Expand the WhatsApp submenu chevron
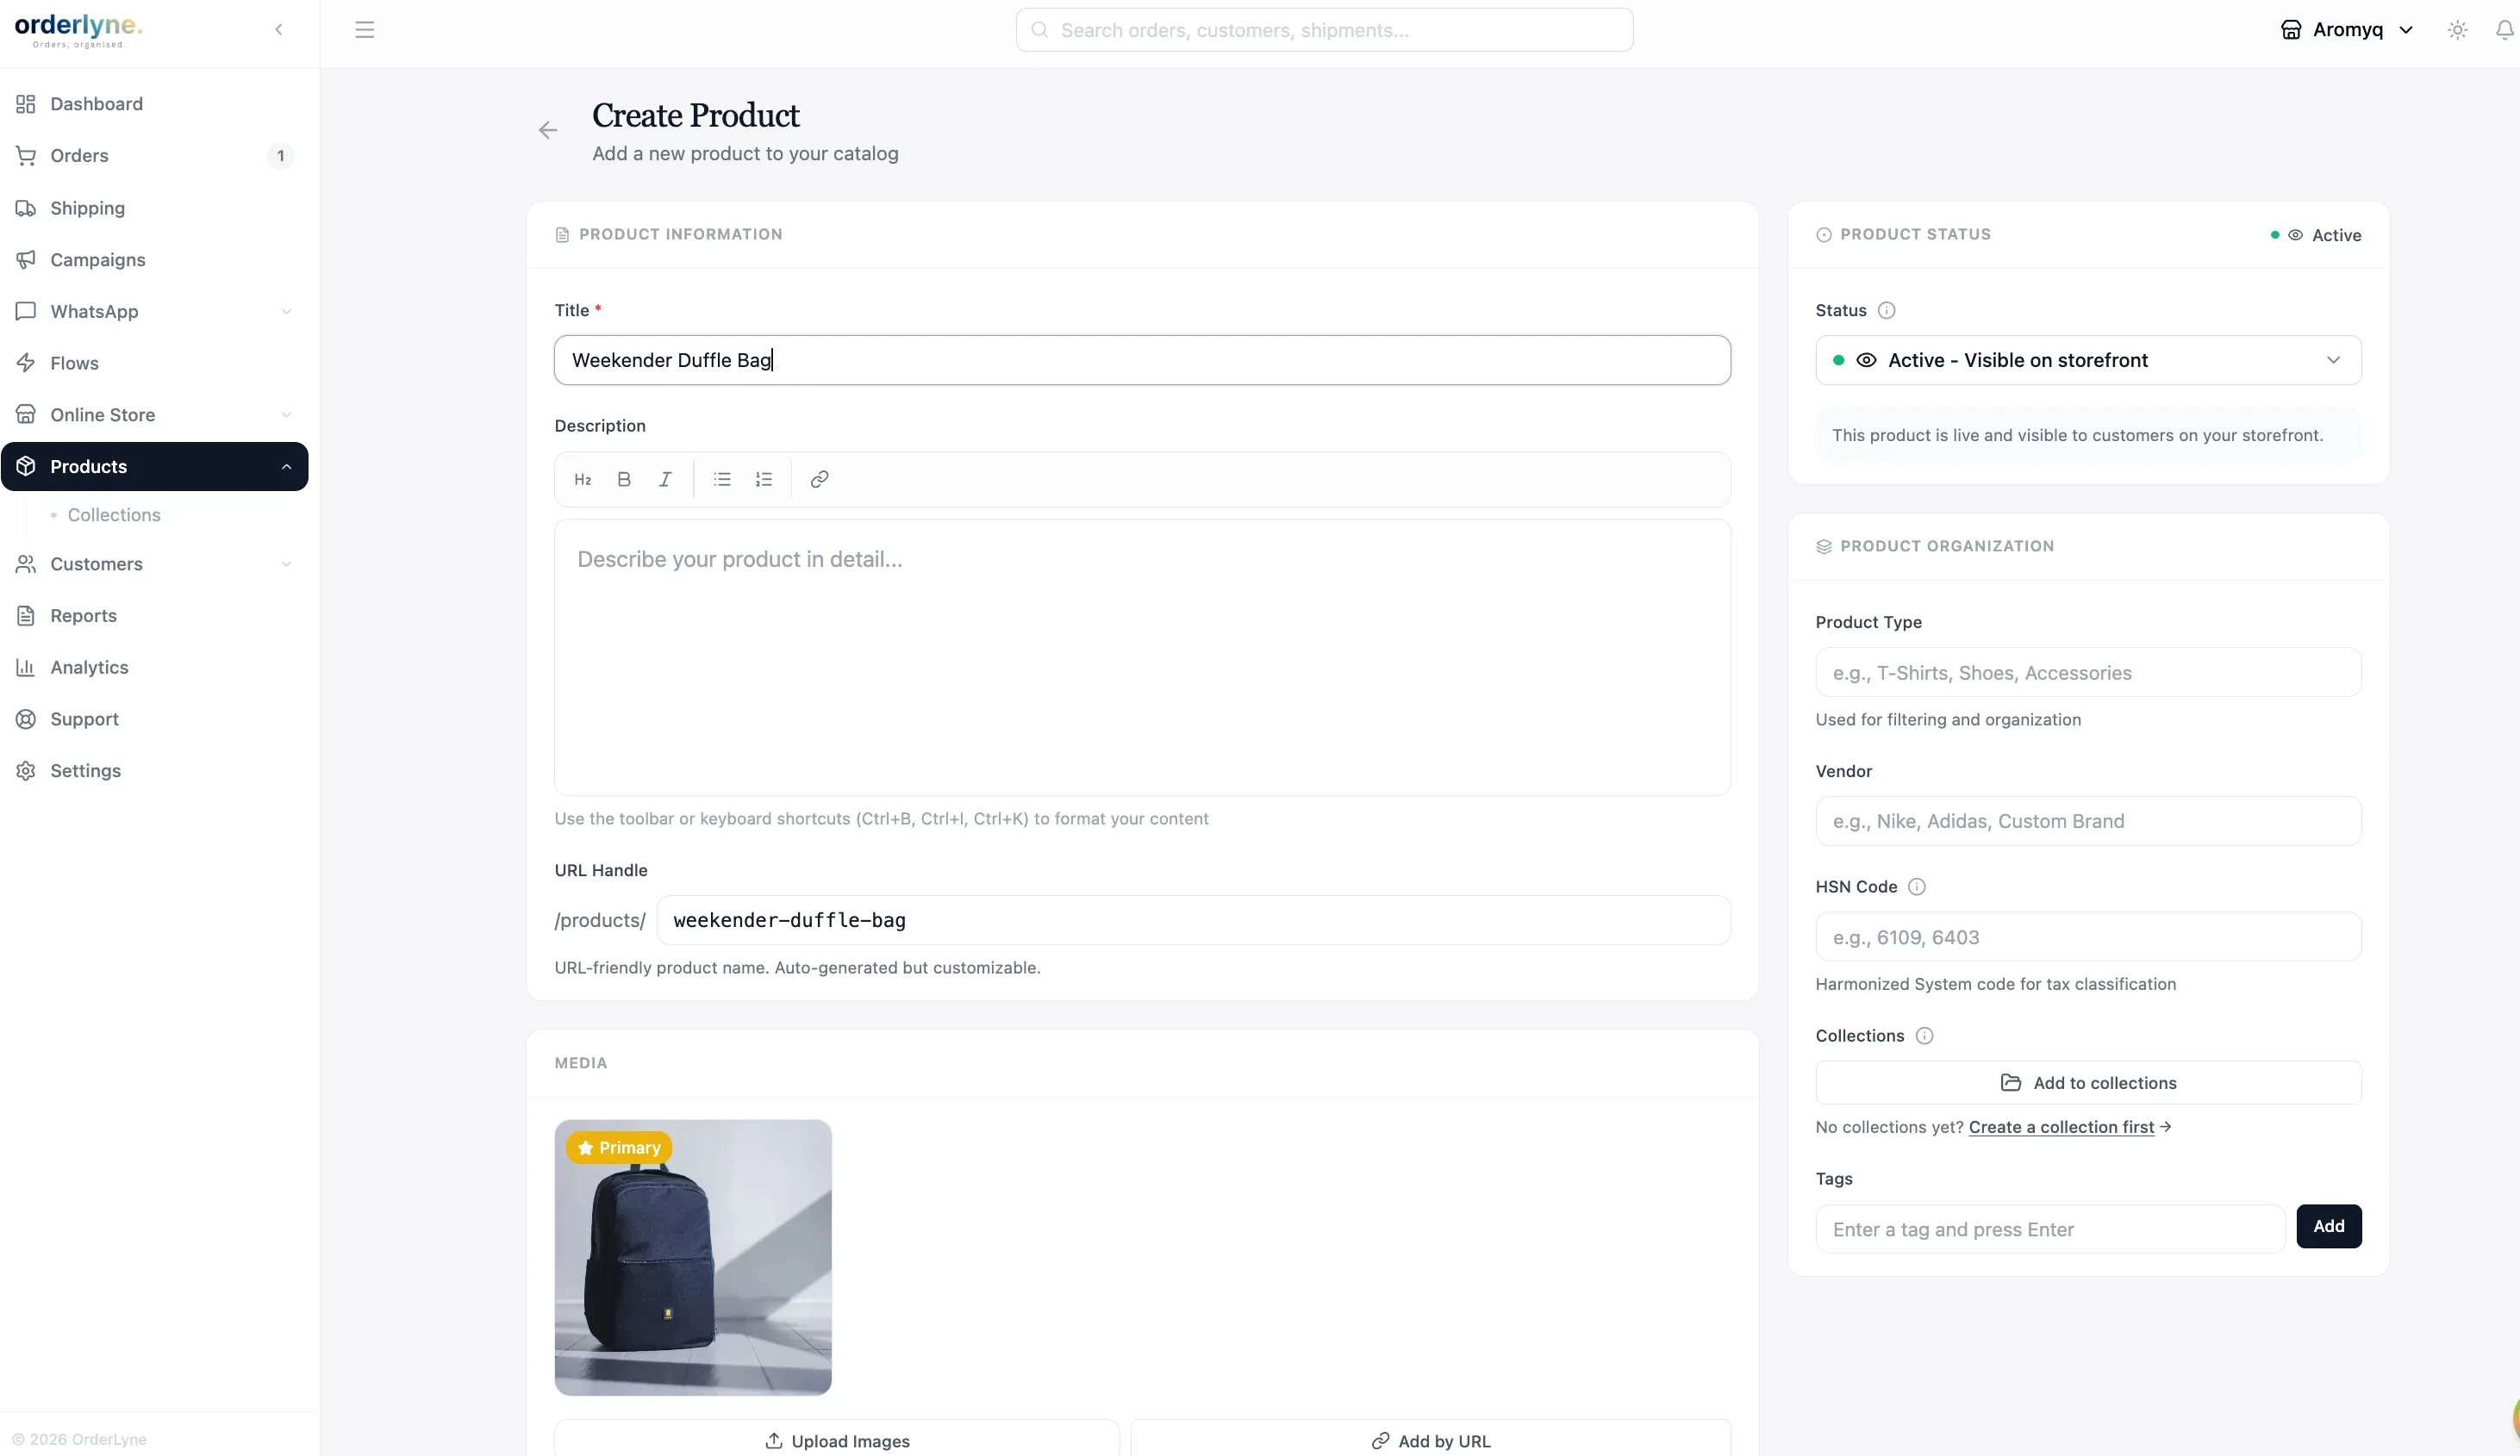Screen dimensions: 2520x1456 coord(287,312)
